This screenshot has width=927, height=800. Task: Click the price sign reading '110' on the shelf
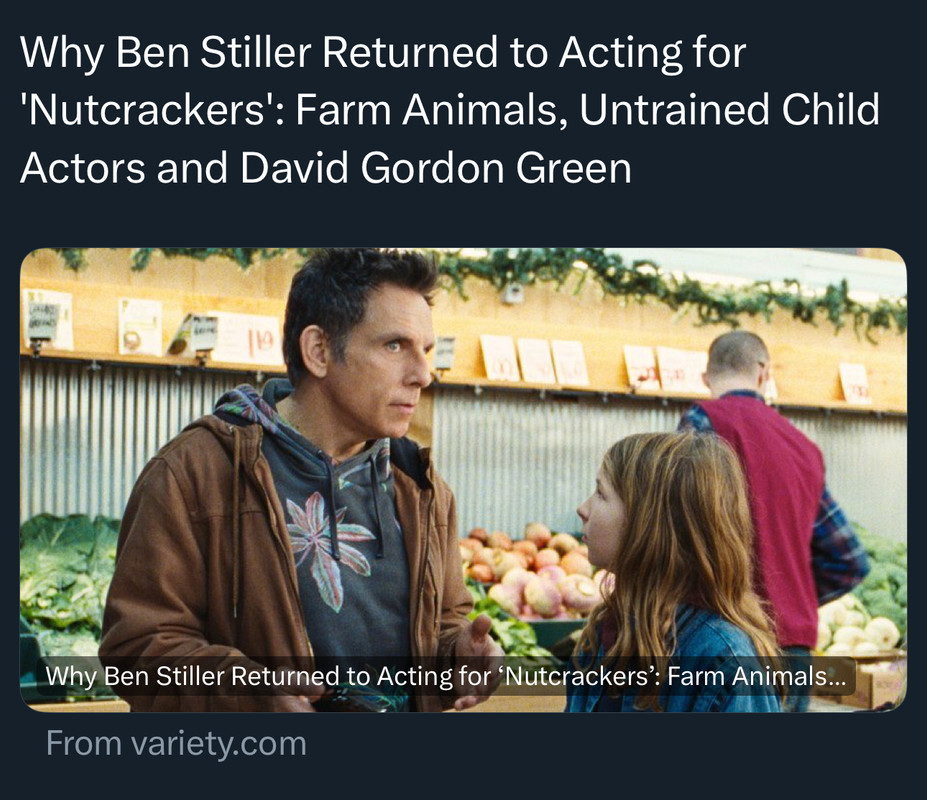coord(248,338)
